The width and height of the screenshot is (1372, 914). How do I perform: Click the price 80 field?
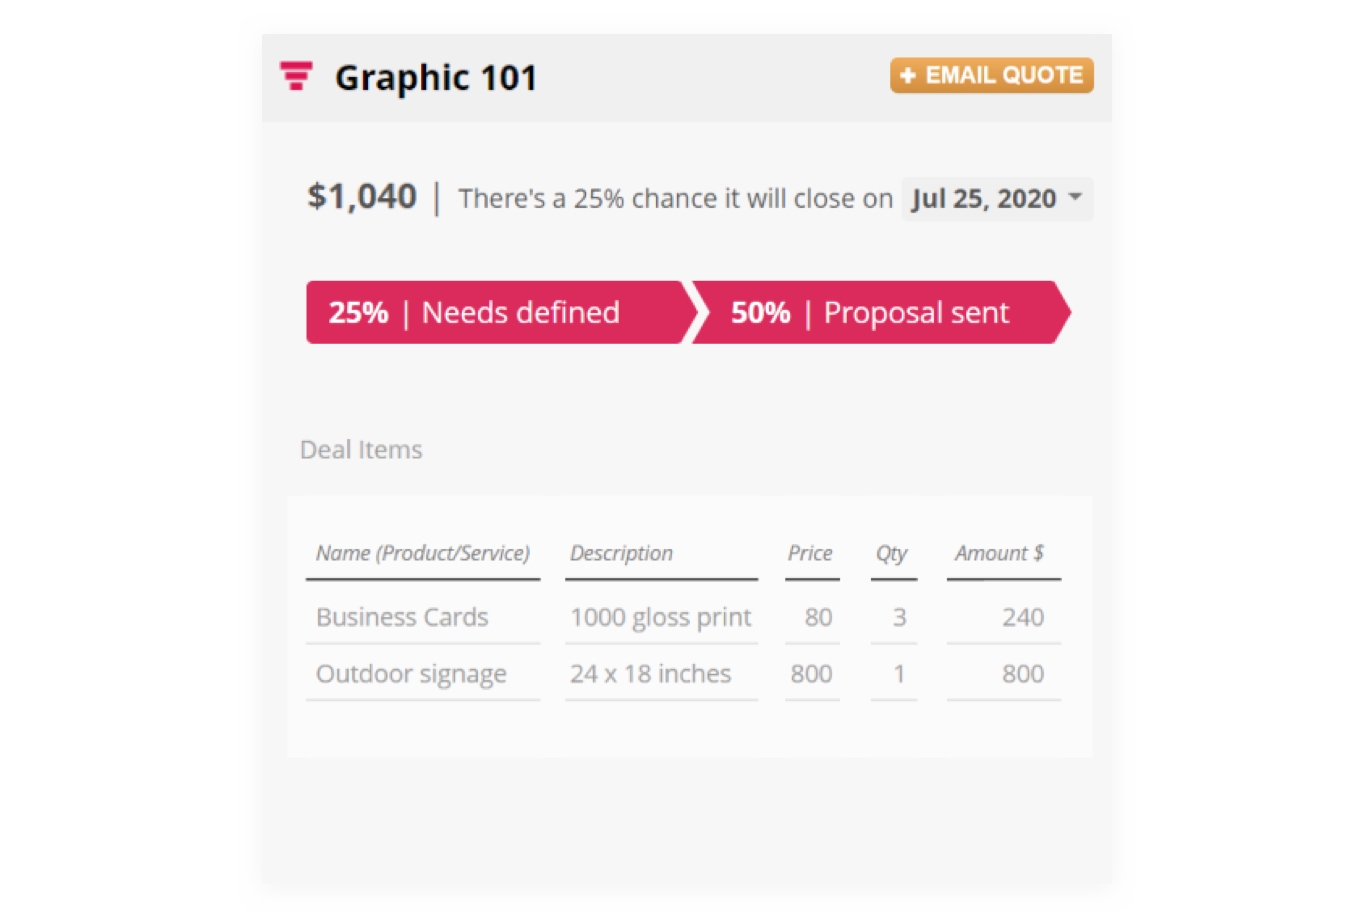point(812,617)
